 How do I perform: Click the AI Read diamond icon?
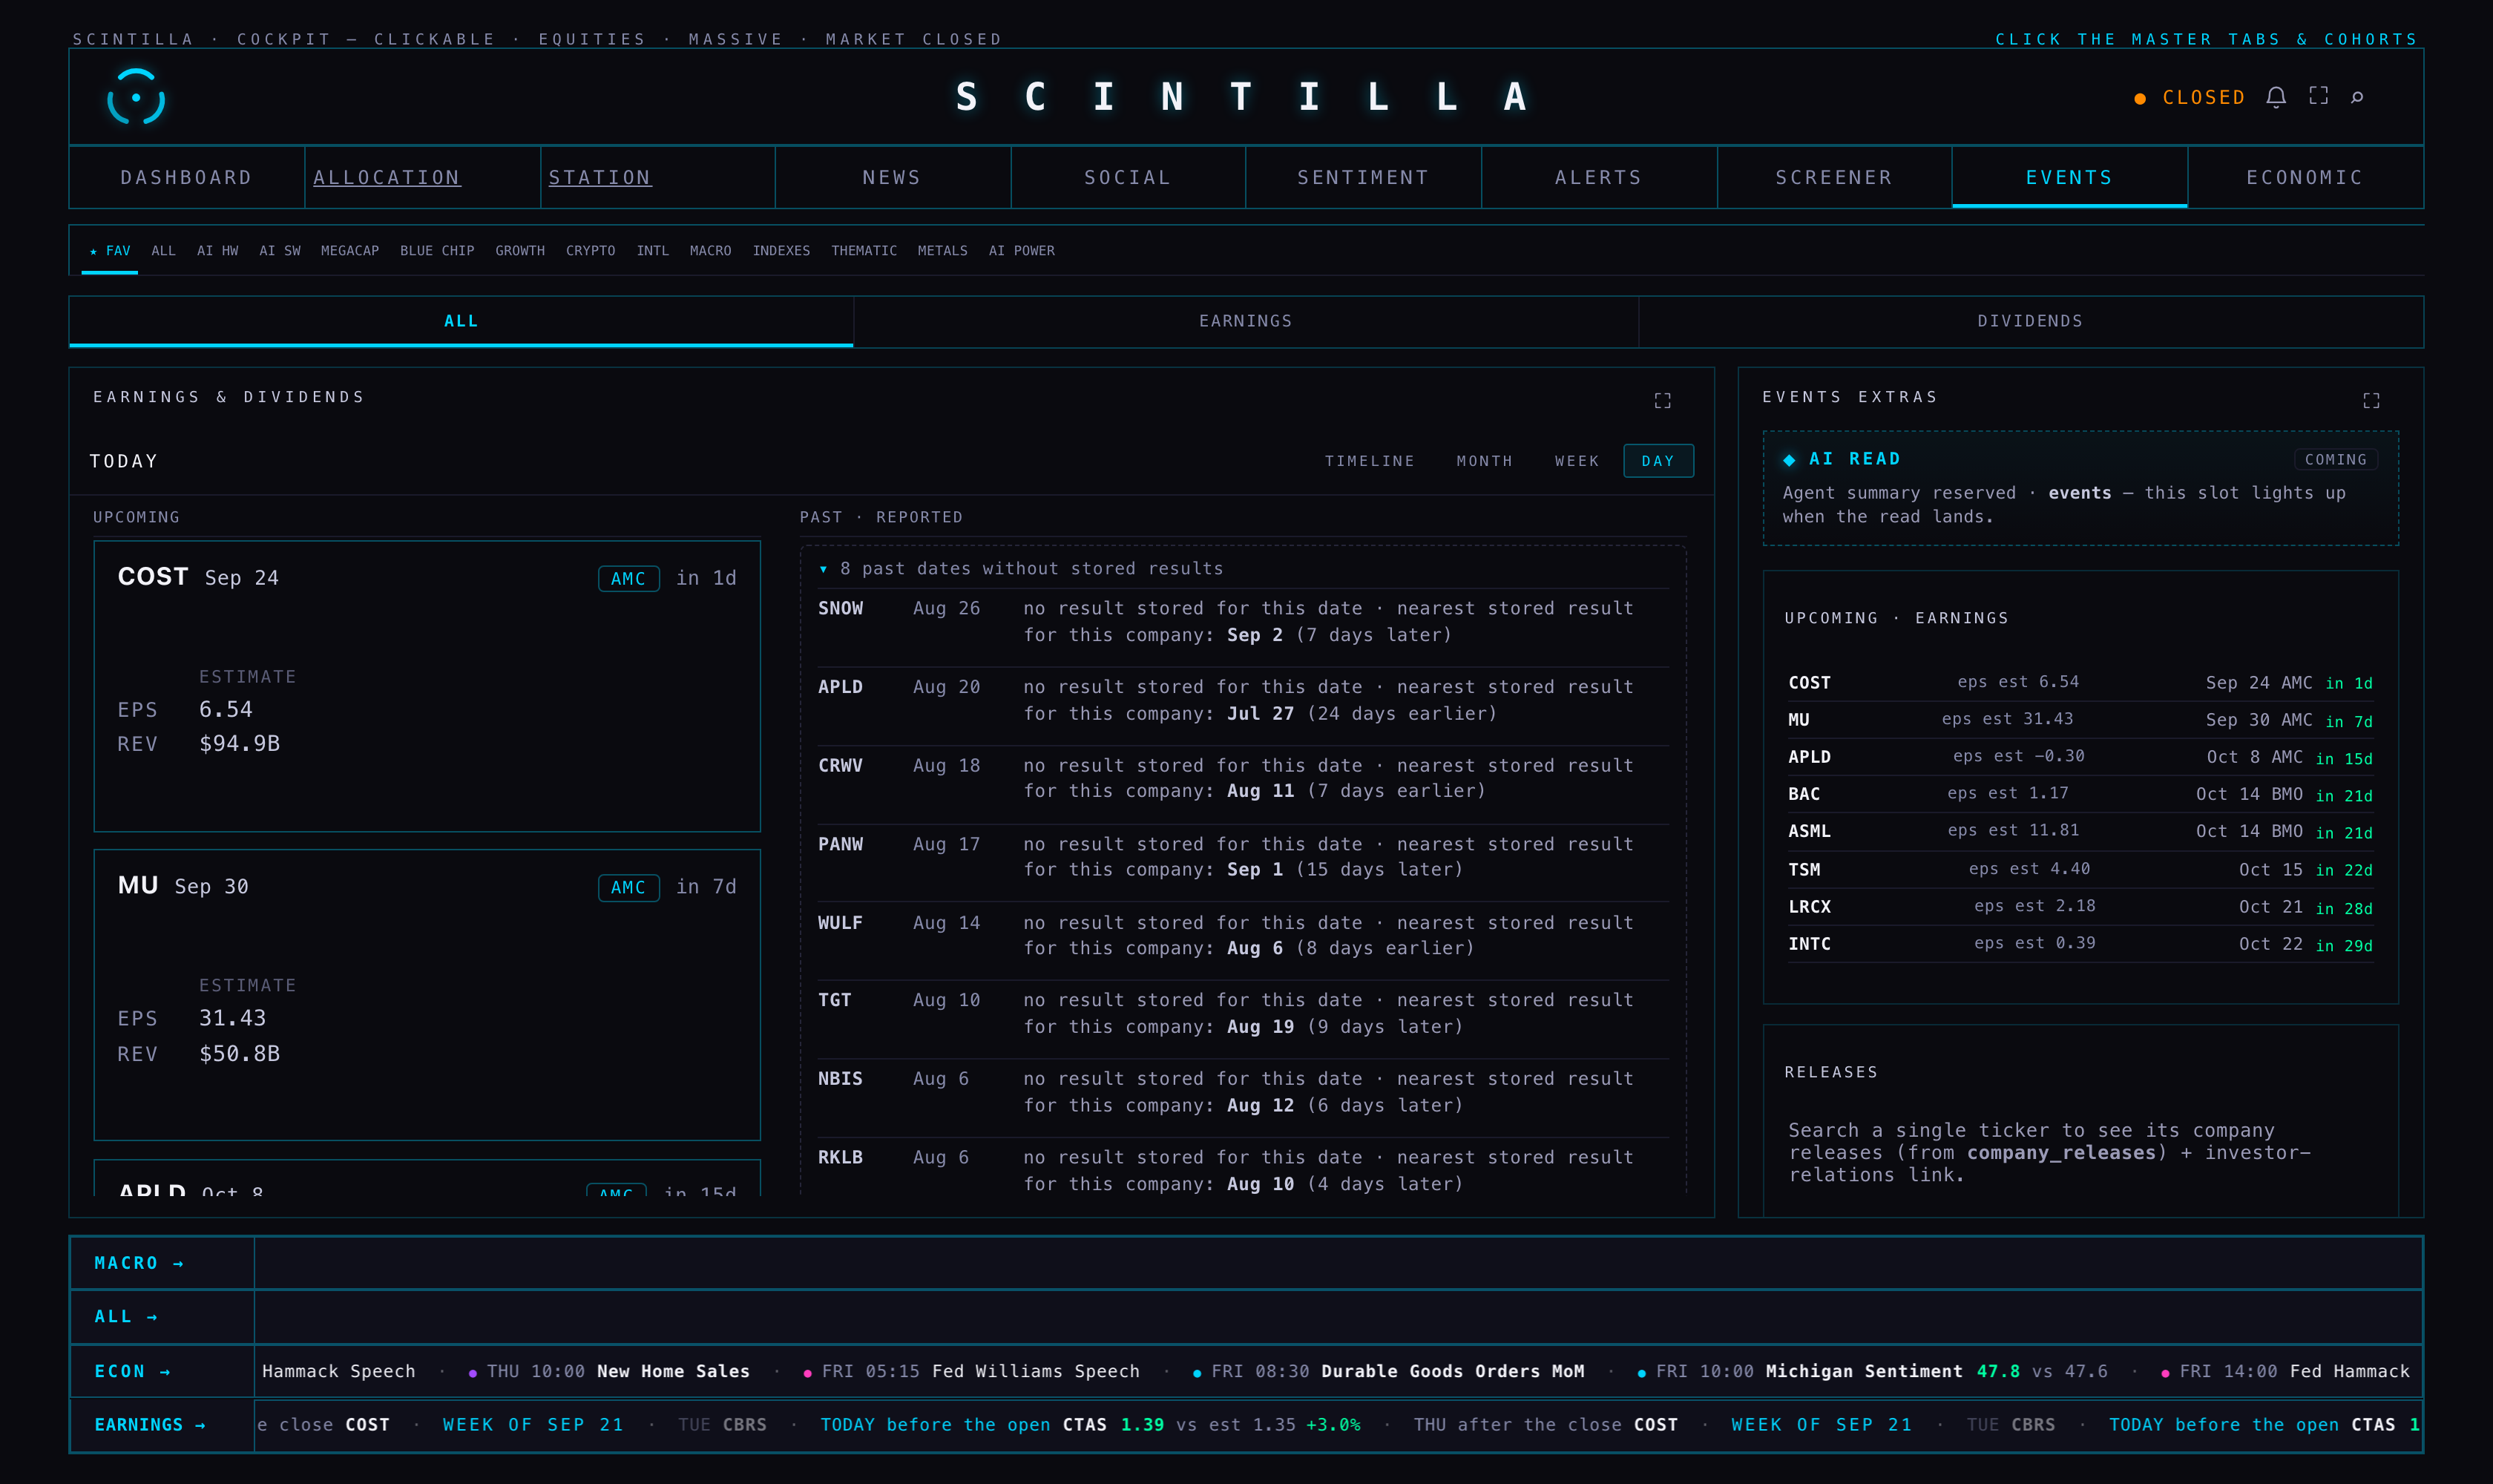click(1789, 459)
